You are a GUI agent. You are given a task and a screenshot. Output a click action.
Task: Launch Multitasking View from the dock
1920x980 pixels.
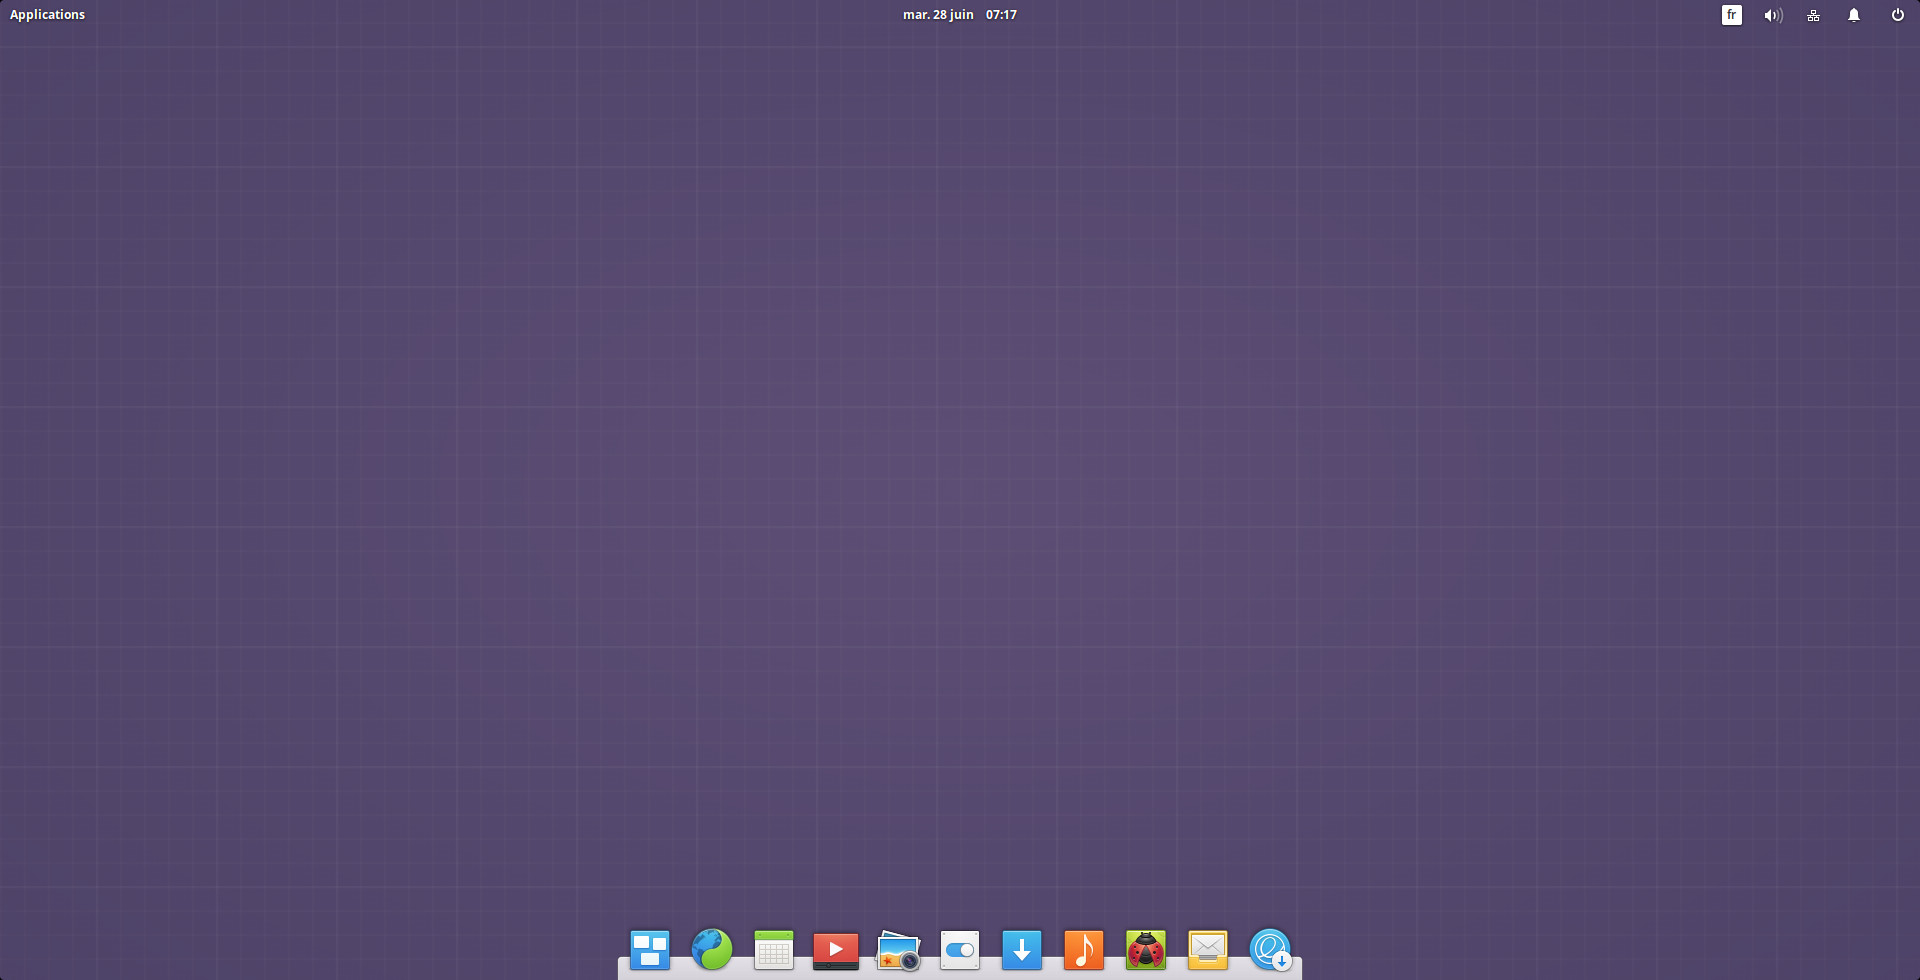tap(650, 950)
